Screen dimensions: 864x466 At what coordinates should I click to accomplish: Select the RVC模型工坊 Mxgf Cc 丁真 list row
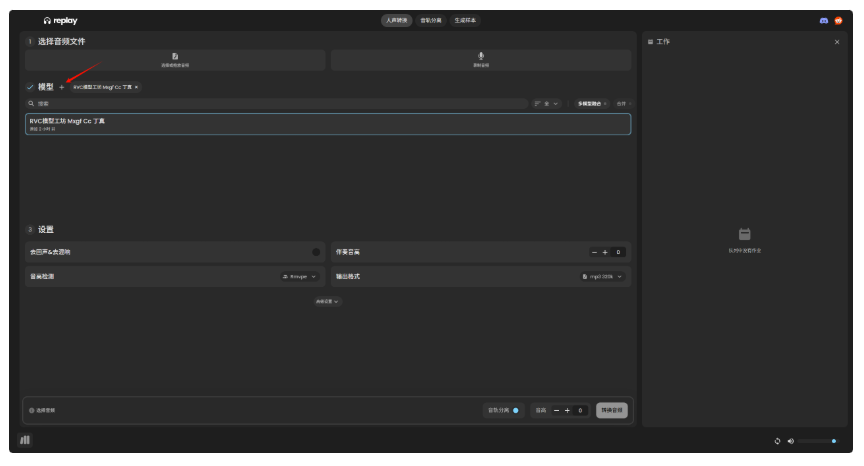[328, 124]
